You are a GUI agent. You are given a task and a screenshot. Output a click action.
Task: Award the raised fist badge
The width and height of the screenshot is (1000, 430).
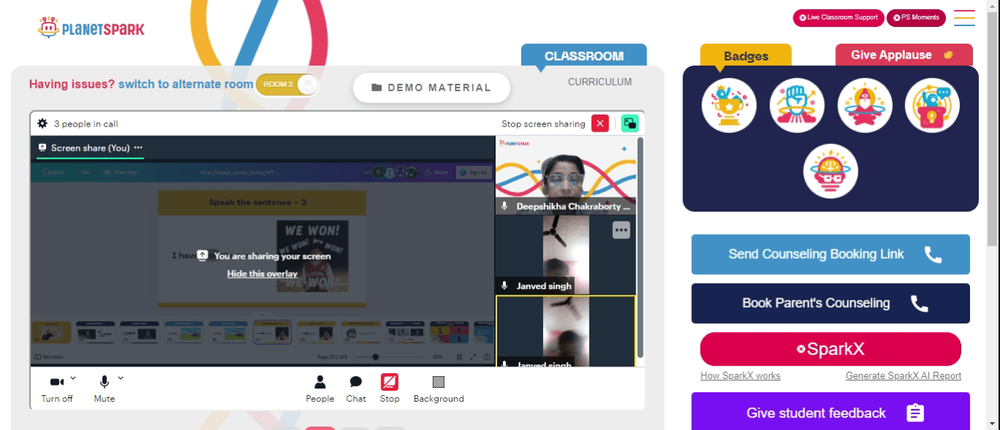coord(797,105)
